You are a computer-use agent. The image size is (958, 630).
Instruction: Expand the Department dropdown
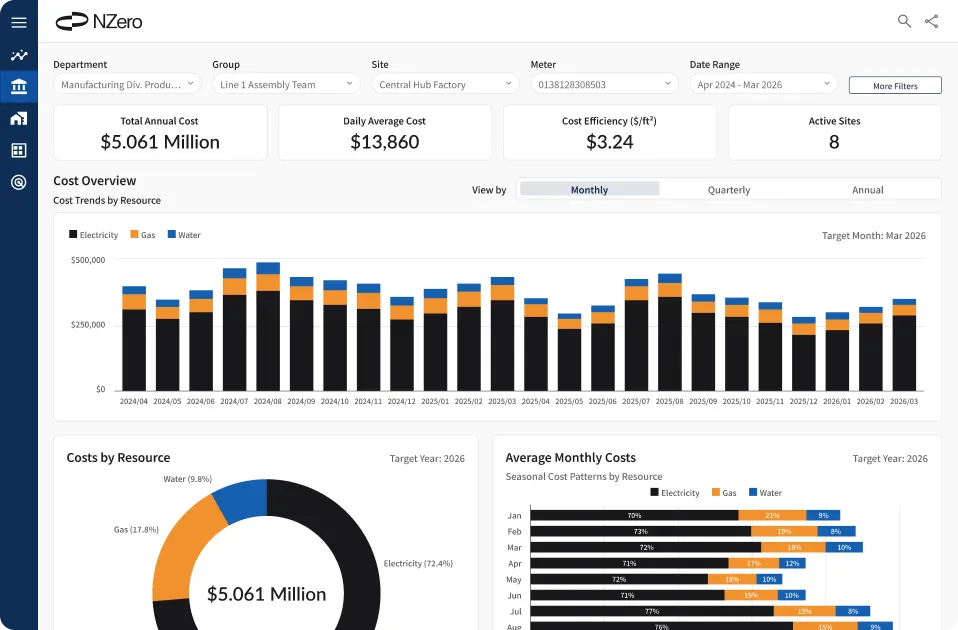[x=127, y=85]
